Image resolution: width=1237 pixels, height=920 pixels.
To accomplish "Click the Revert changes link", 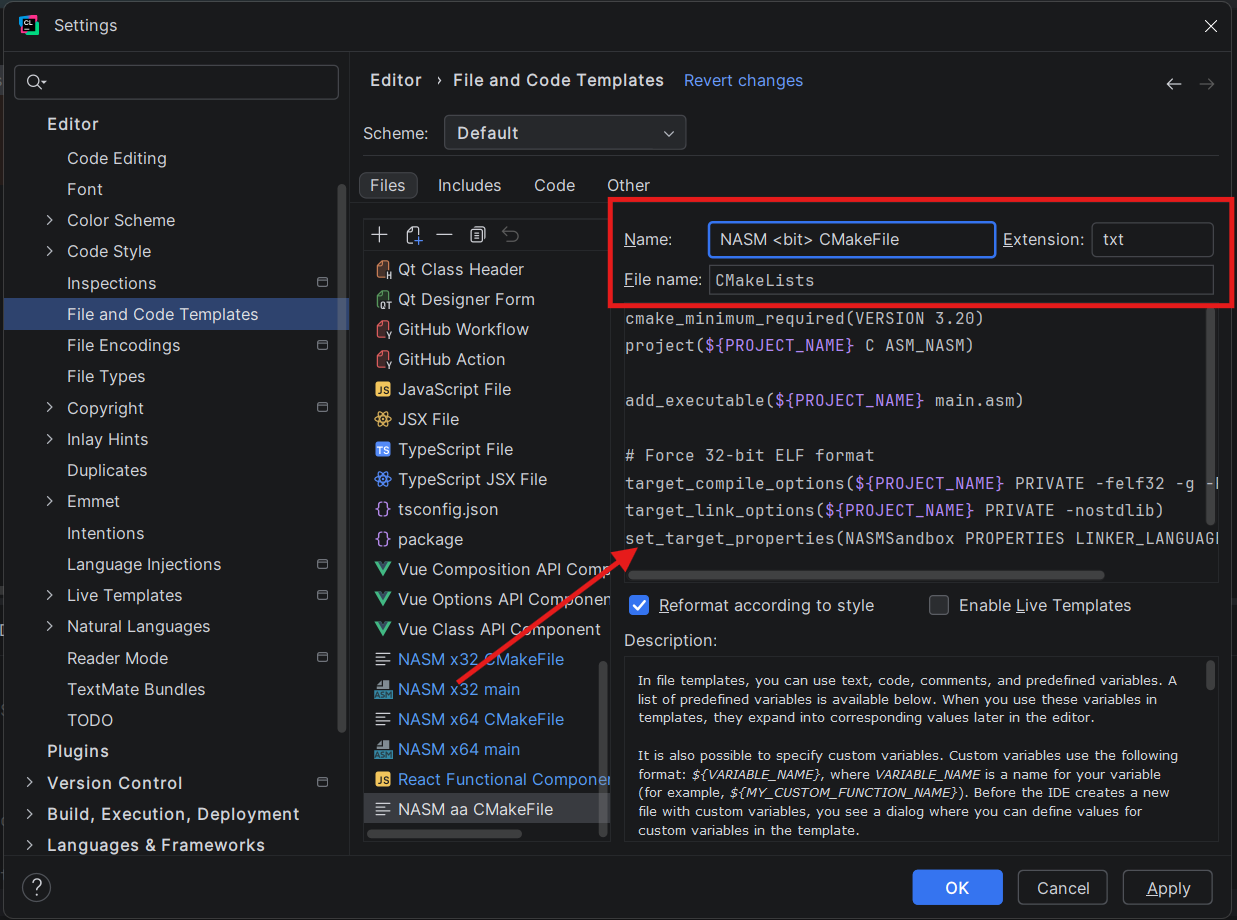I will [743, 80].
